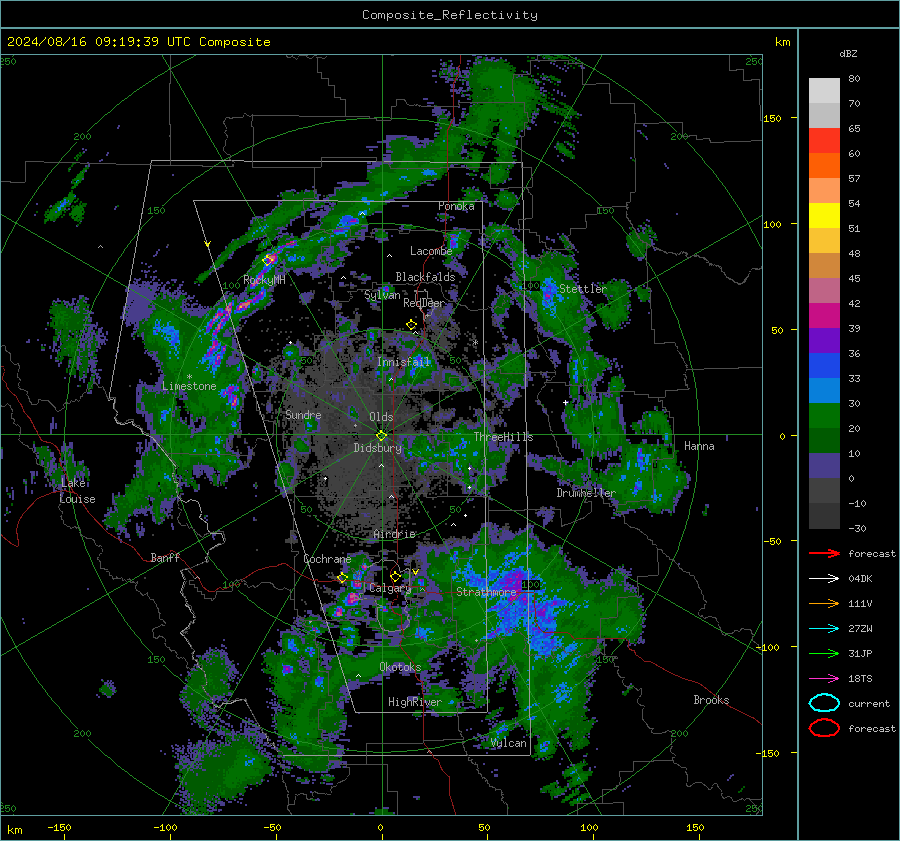
Task: Select the Didsbury label on map
Action: tap(377, 448)
